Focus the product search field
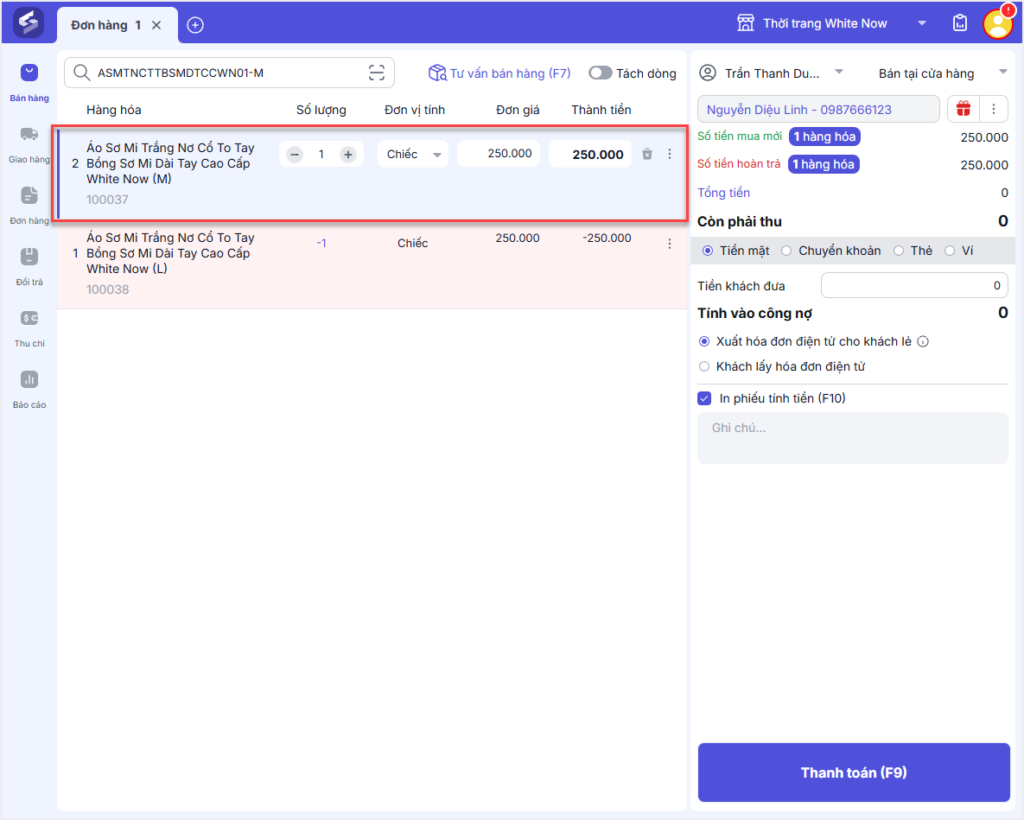The height and width of the screenshot is (820, 1024). (229, 72)
